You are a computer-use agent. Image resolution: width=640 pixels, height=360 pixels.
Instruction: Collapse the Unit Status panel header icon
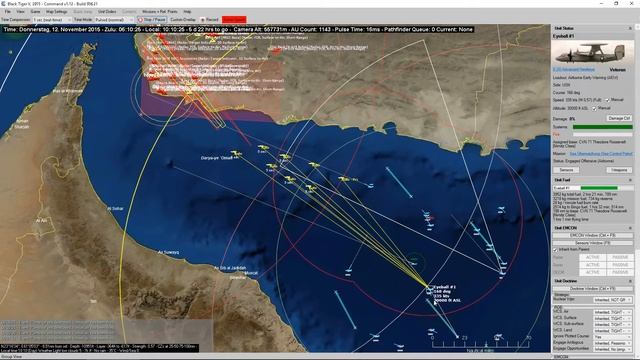pos(630,28)
